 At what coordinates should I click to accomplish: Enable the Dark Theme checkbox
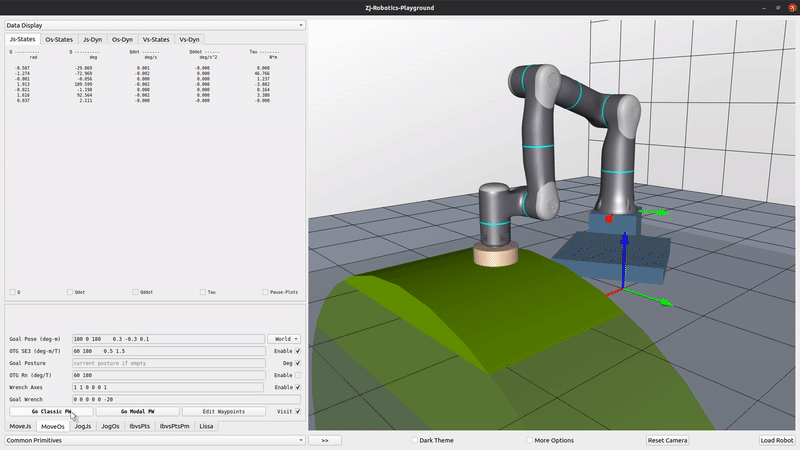pyautogui.click(x=415, y=440)
